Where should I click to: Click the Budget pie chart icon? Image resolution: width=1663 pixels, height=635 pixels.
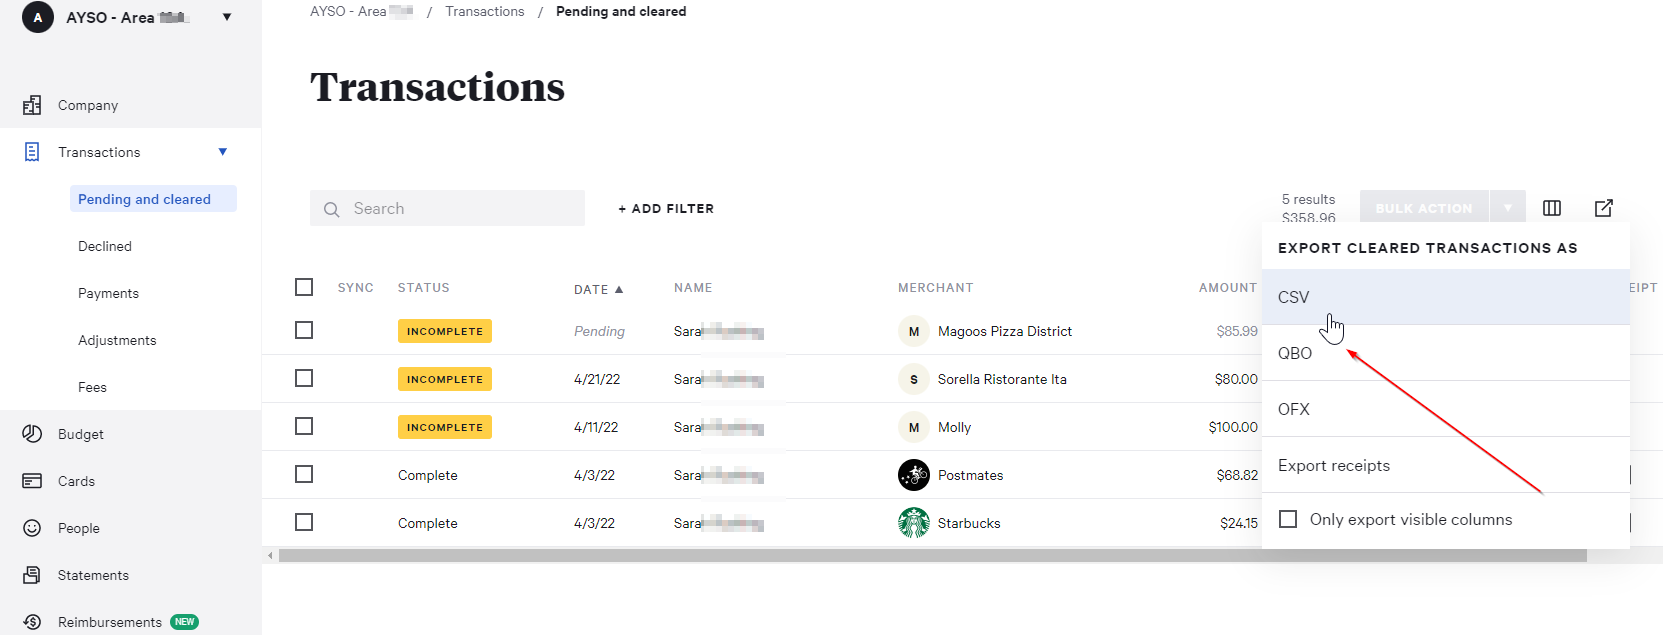tap(32, 434)
